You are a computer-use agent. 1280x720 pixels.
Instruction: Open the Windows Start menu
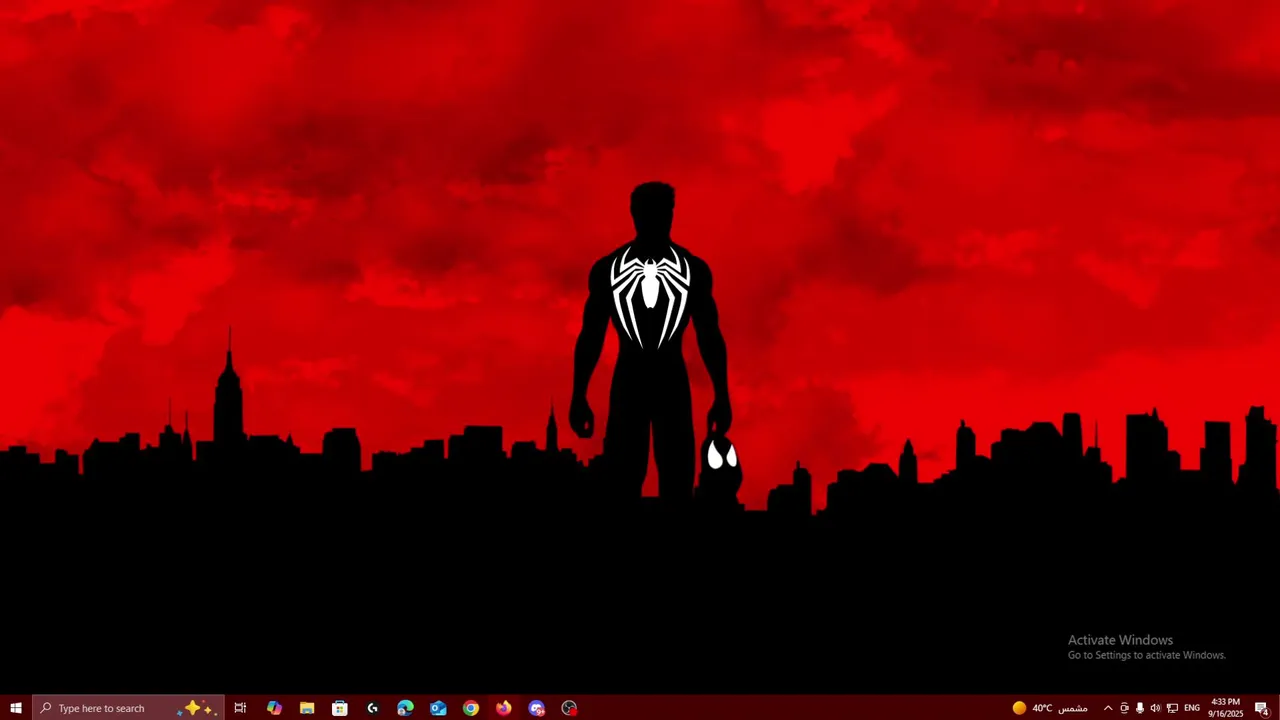[16, 708]
